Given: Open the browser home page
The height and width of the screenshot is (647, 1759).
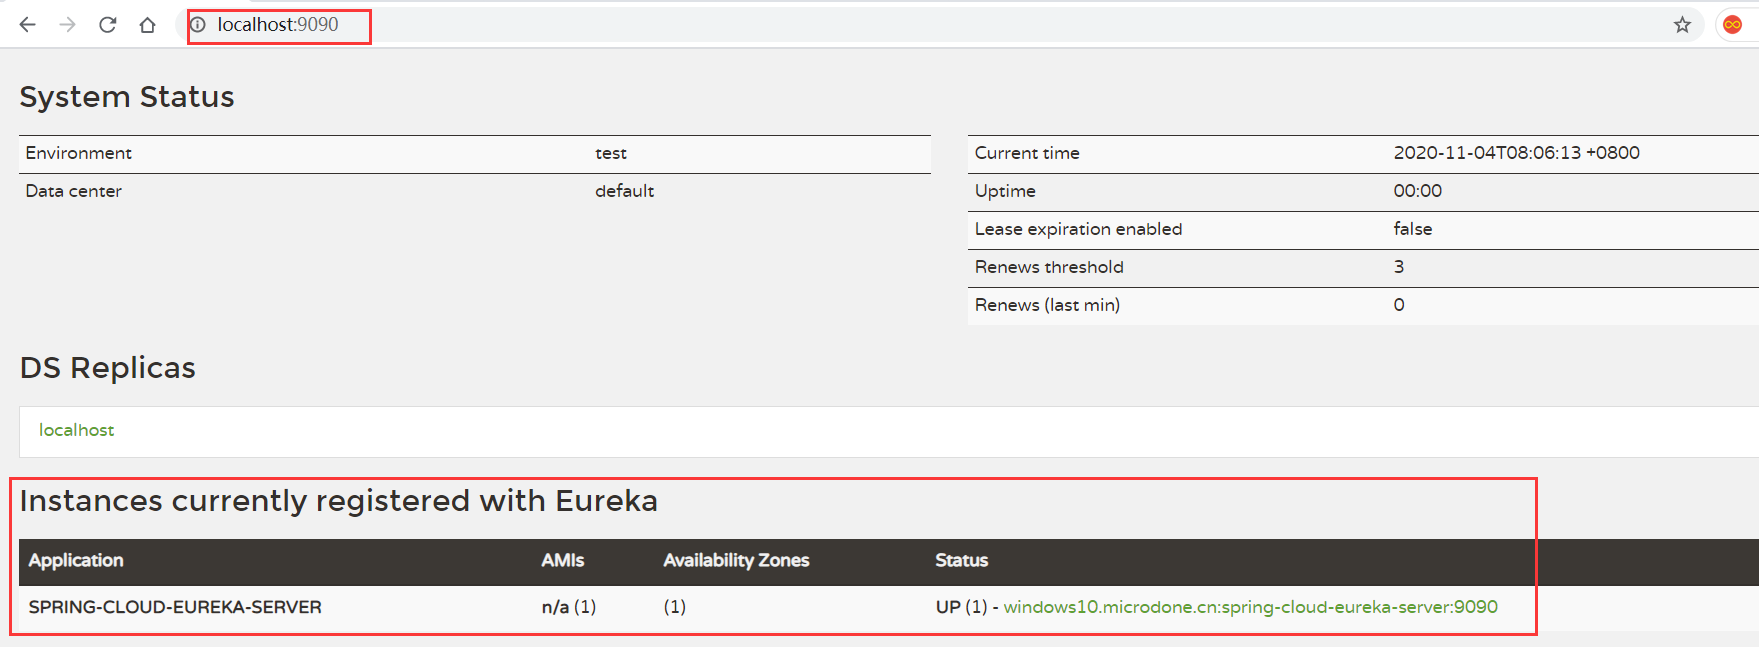Looking at the screenshot, I should pos(147,25).
